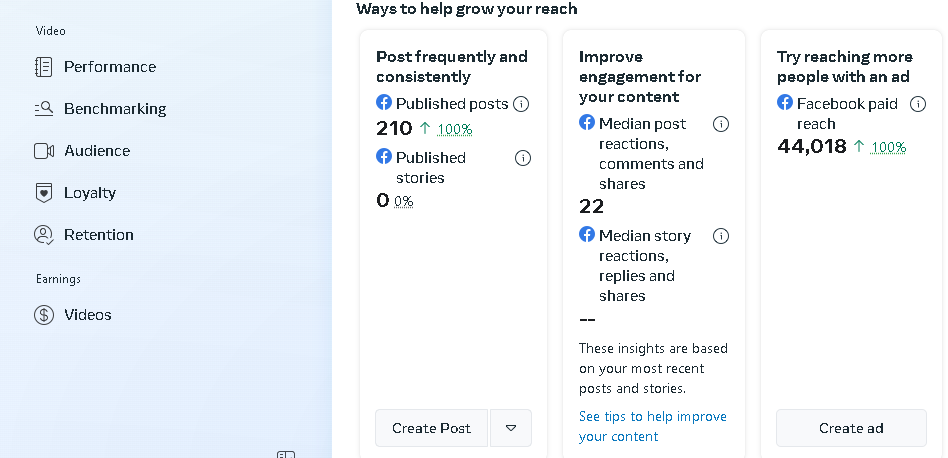Open See tips to help improve link
The height and width of the screenshot is (458, 948).
(652, 426)
